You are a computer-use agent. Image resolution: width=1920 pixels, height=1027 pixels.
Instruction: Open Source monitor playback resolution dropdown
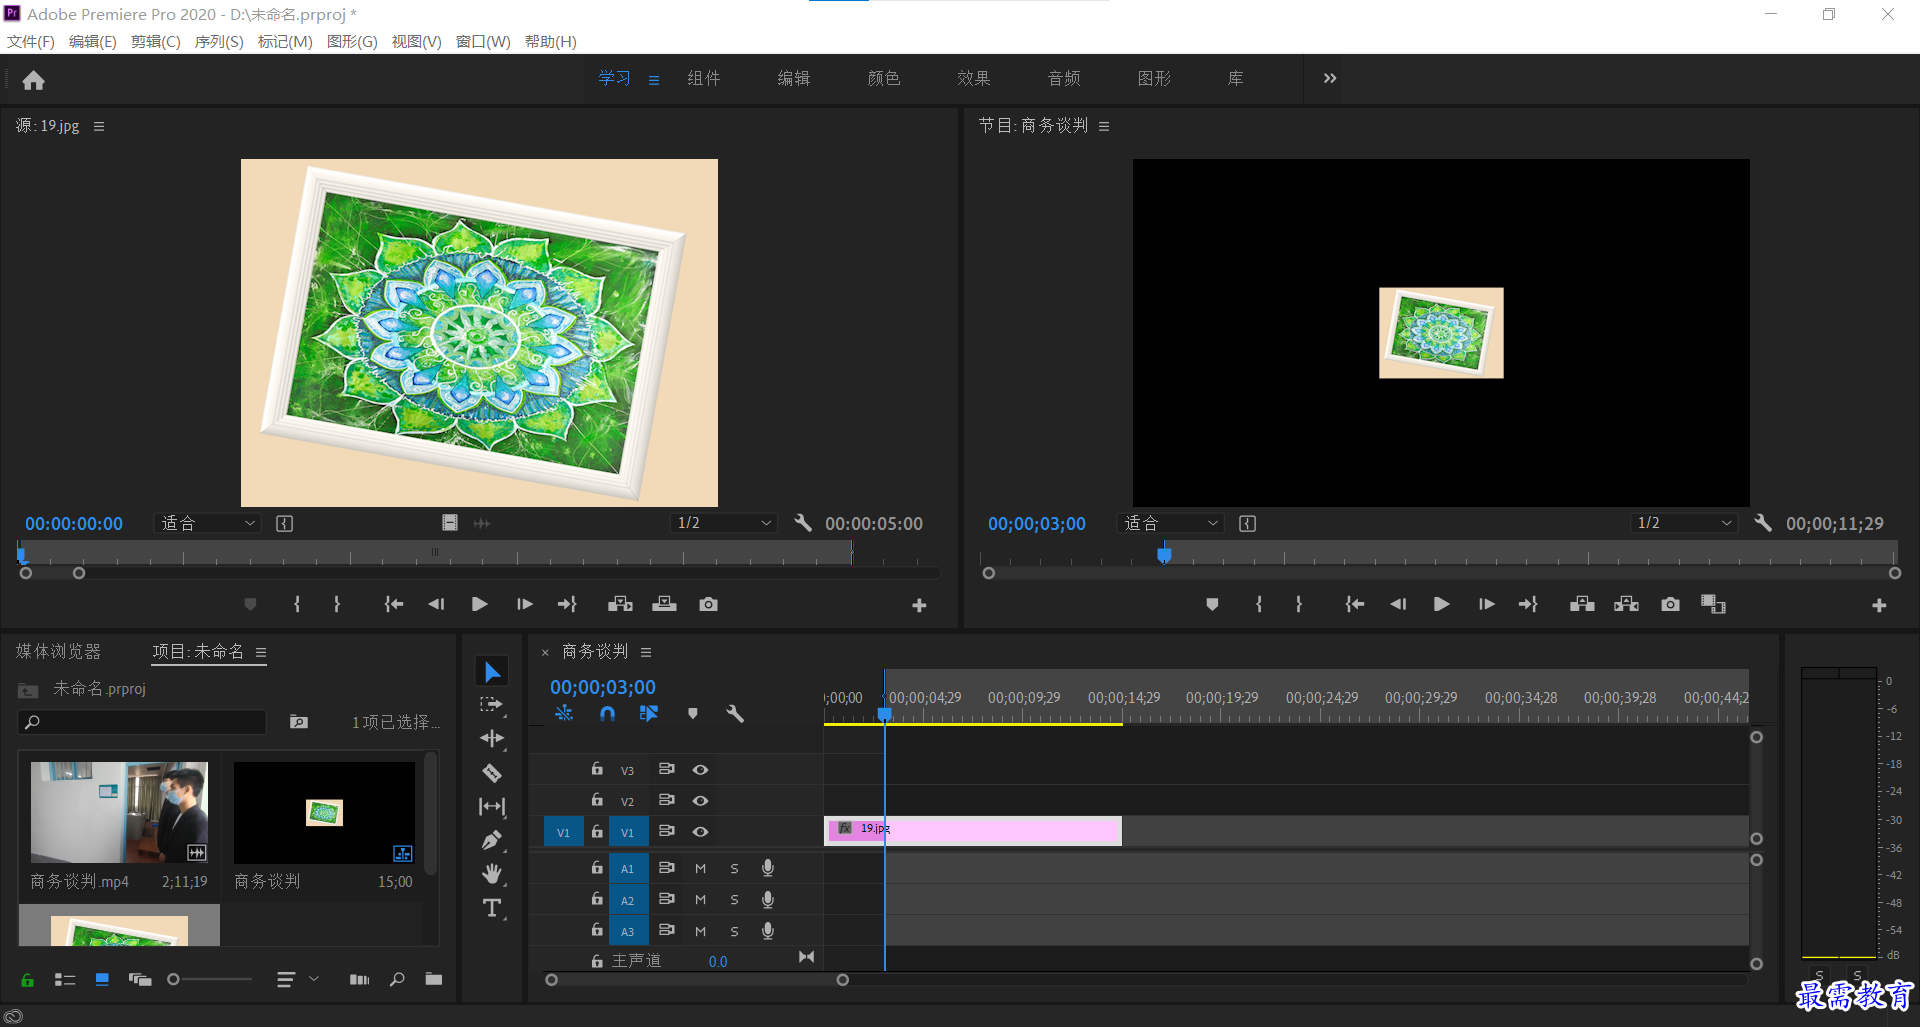[724, 523]
